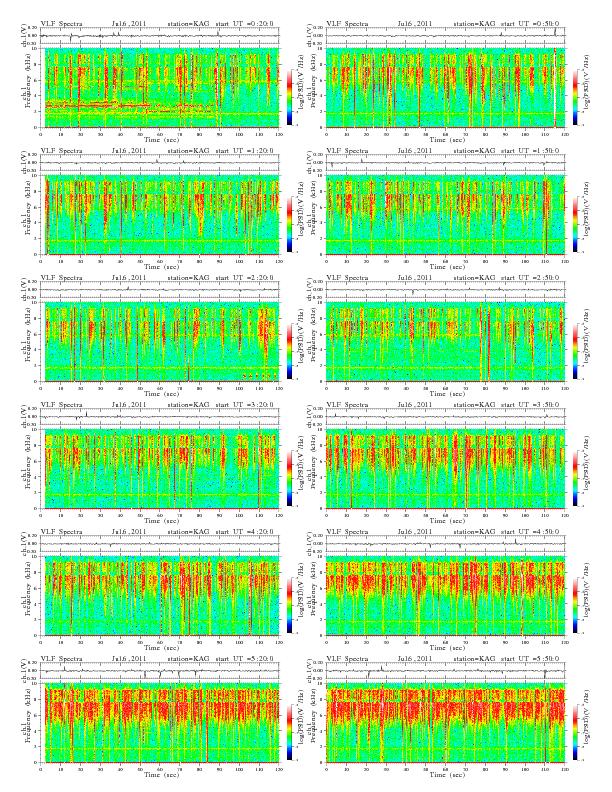The image size is (612, 792).
Task: Pick the color bar of the UT 2:50:0 panel
Action: (x=576, y=351)
